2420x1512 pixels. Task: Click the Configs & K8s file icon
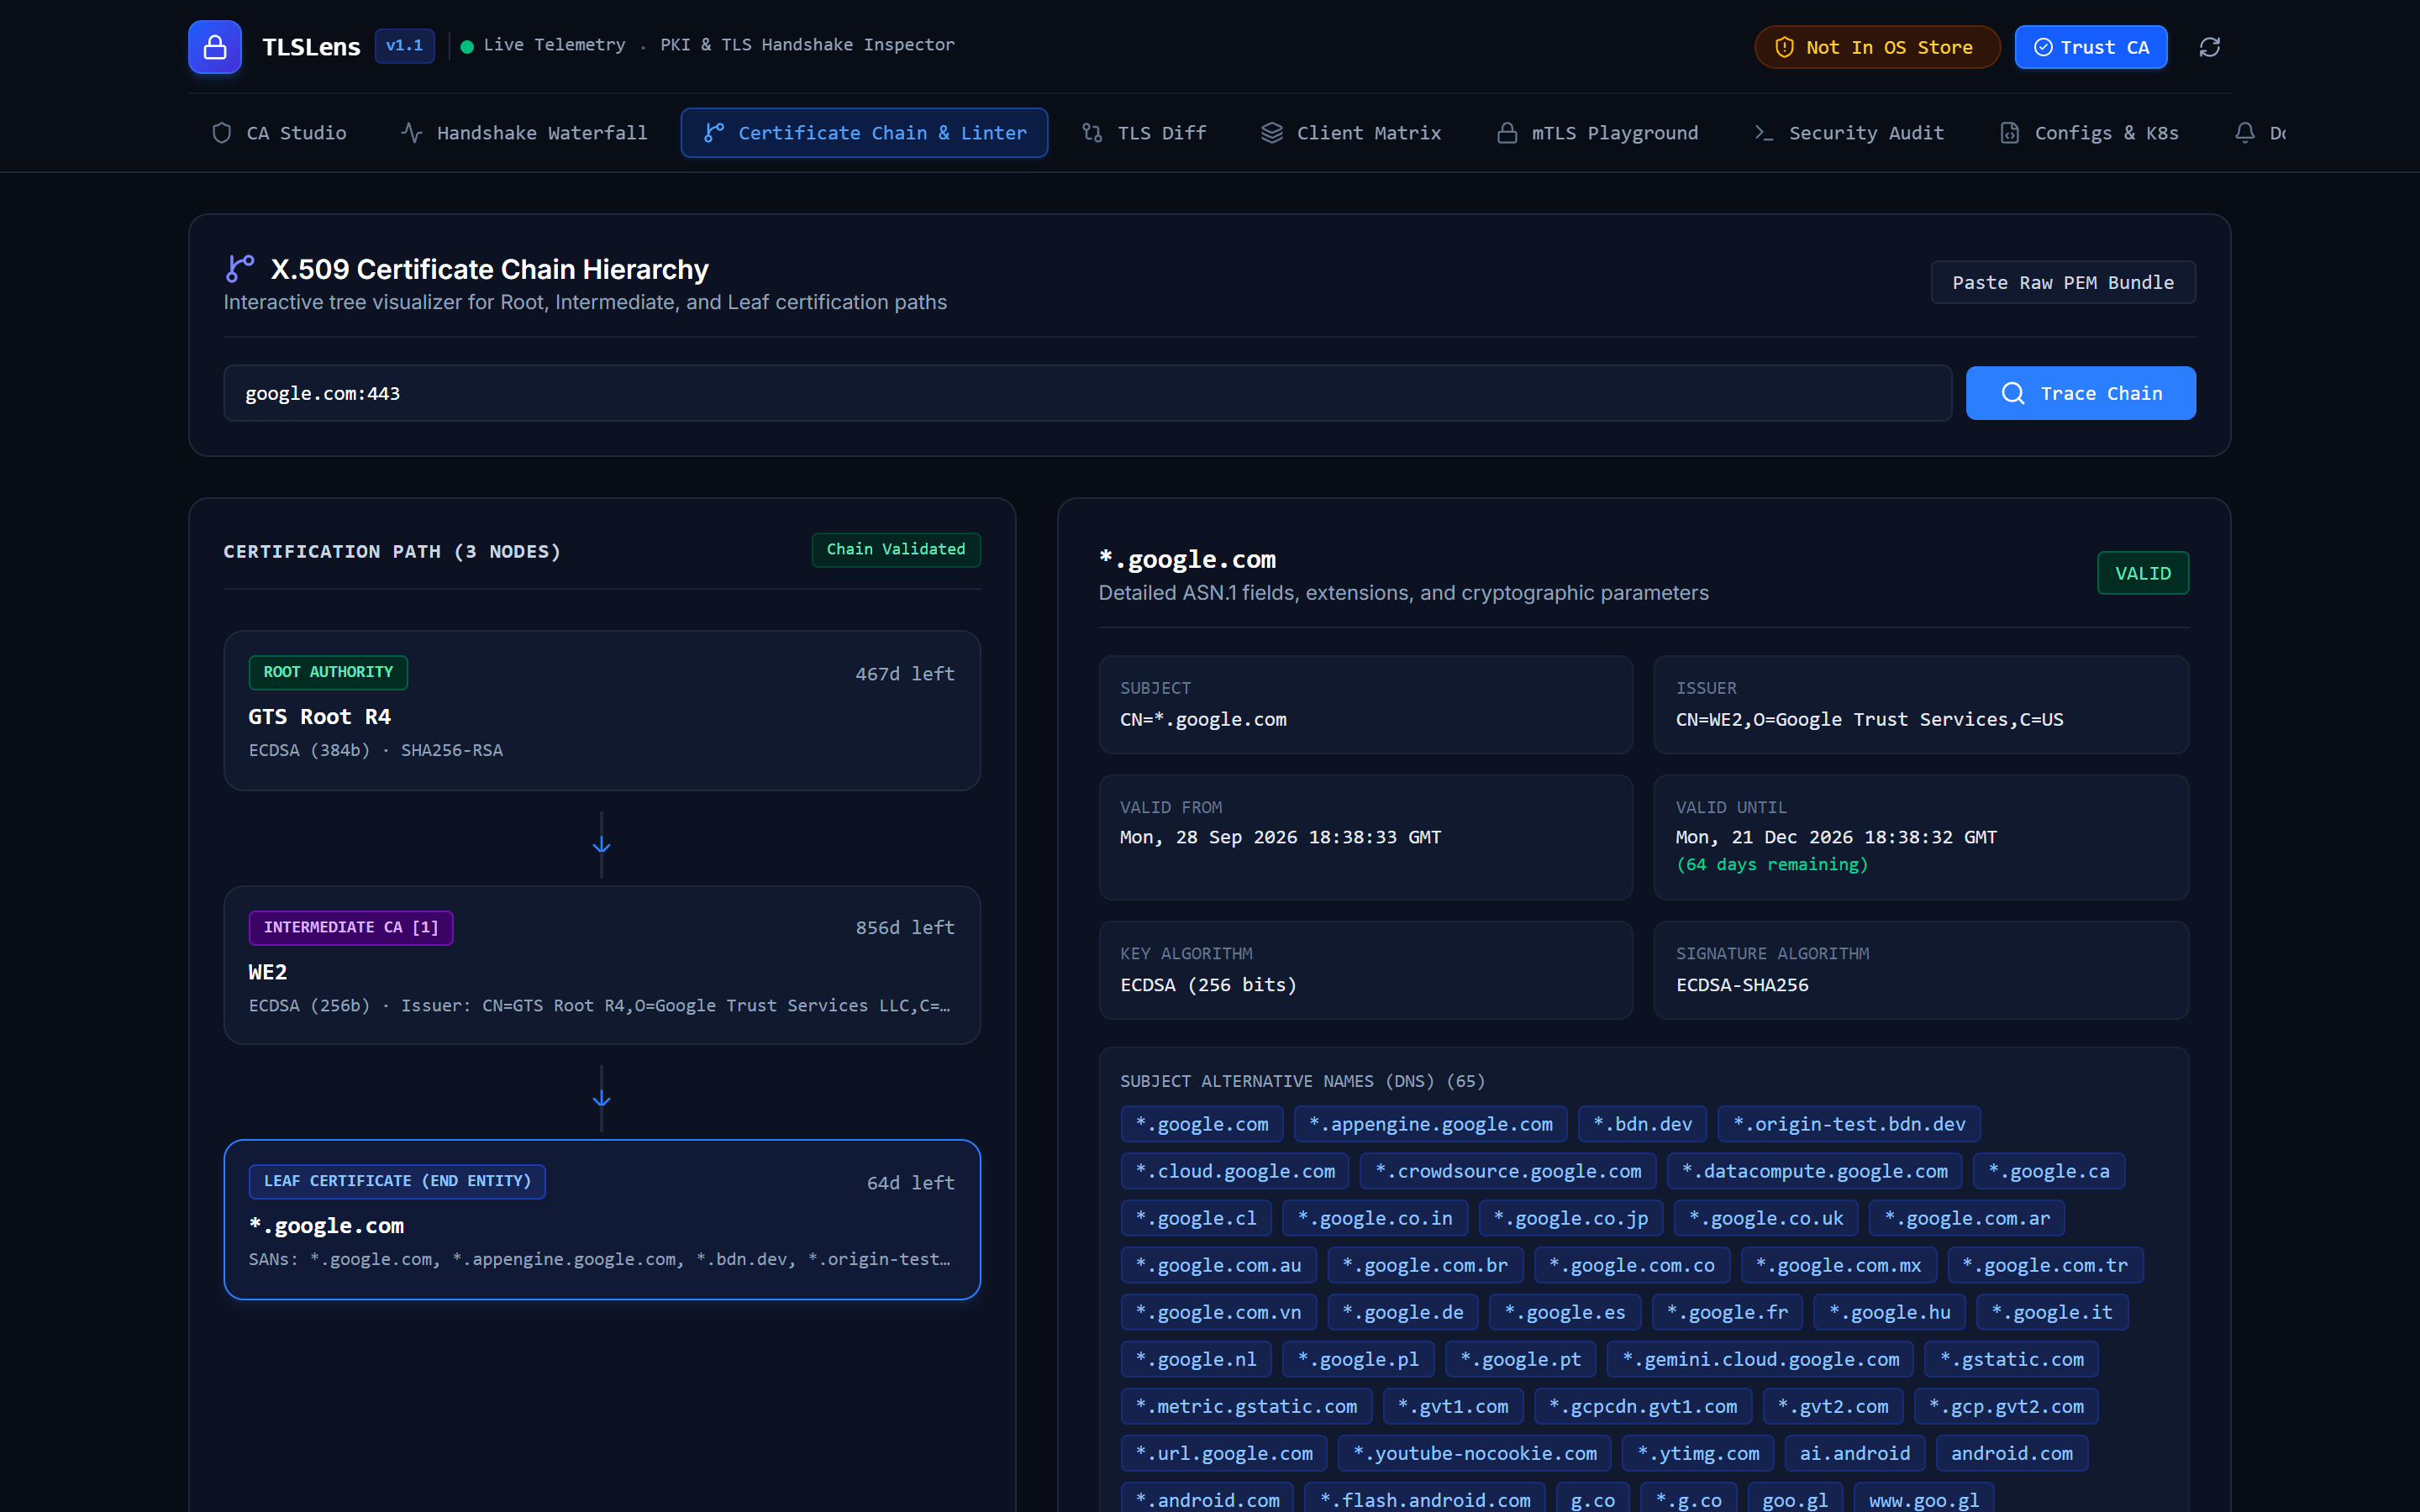2010,133
